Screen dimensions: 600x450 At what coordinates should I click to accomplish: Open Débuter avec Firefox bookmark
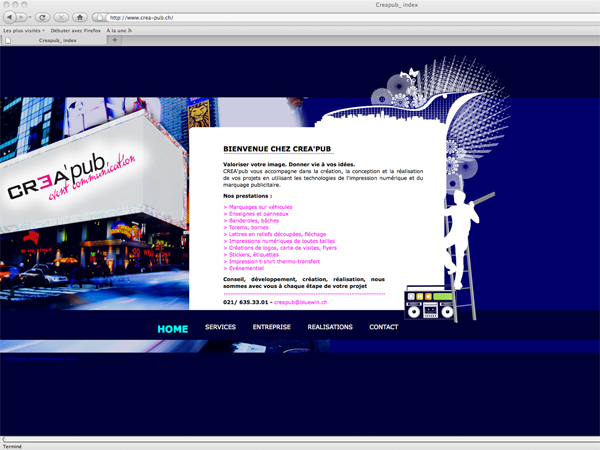(75, 31)
